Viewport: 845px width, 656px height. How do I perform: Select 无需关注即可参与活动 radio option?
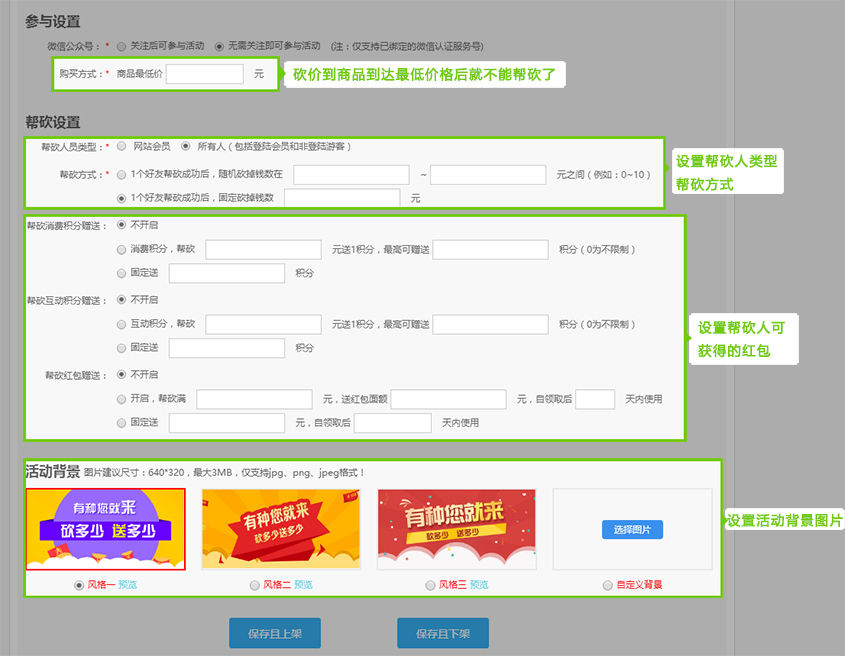pos(219,46)
